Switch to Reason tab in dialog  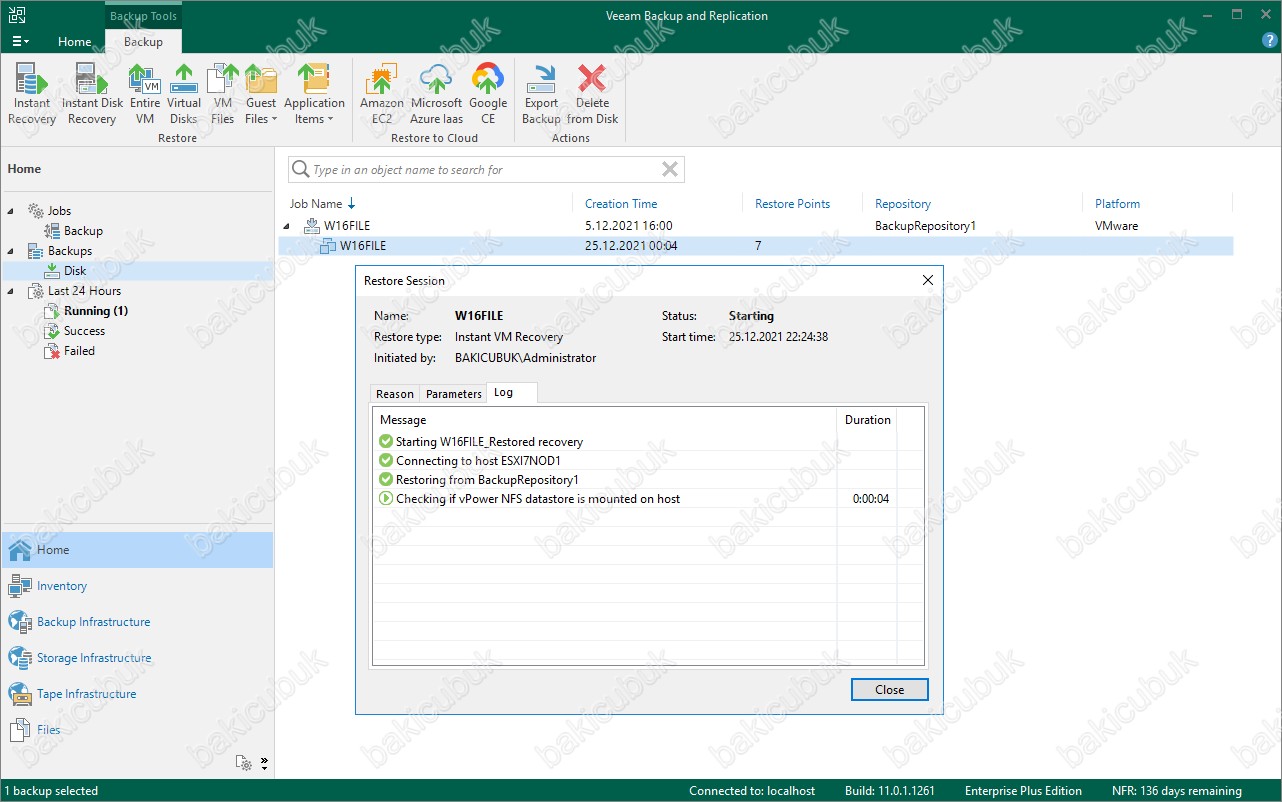pyautogui.click(x=394, y=394)
